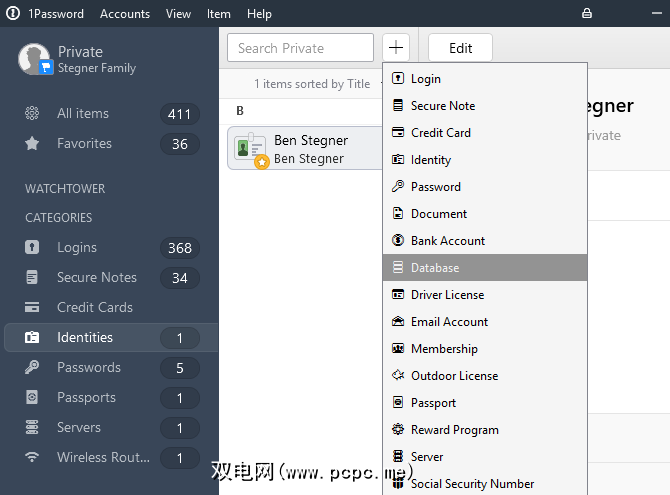
Task: Change sorting via 'items sorted by Title'
Action: tap(312, 84)
